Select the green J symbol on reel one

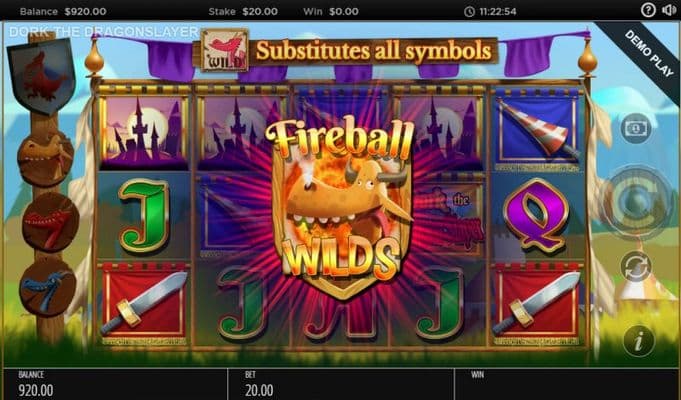(x=144, y=216)
